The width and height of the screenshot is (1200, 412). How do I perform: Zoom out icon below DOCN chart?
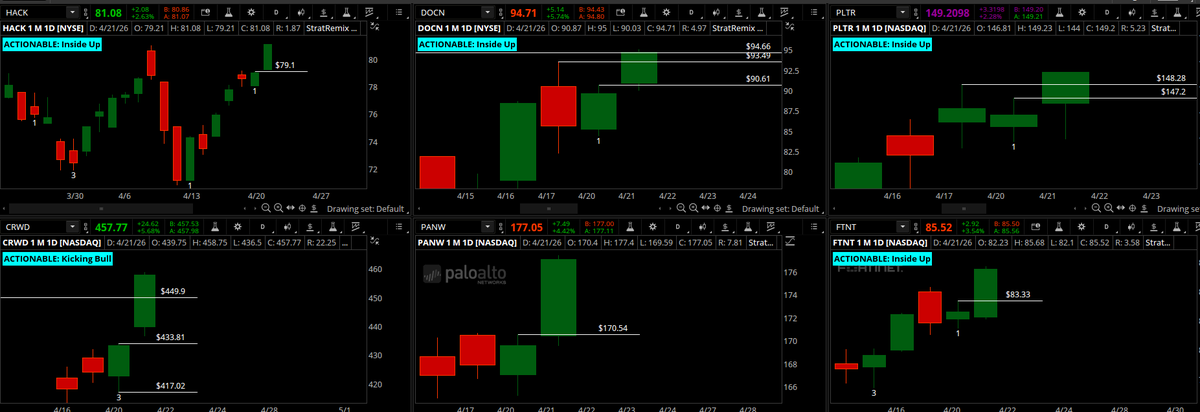681,208
